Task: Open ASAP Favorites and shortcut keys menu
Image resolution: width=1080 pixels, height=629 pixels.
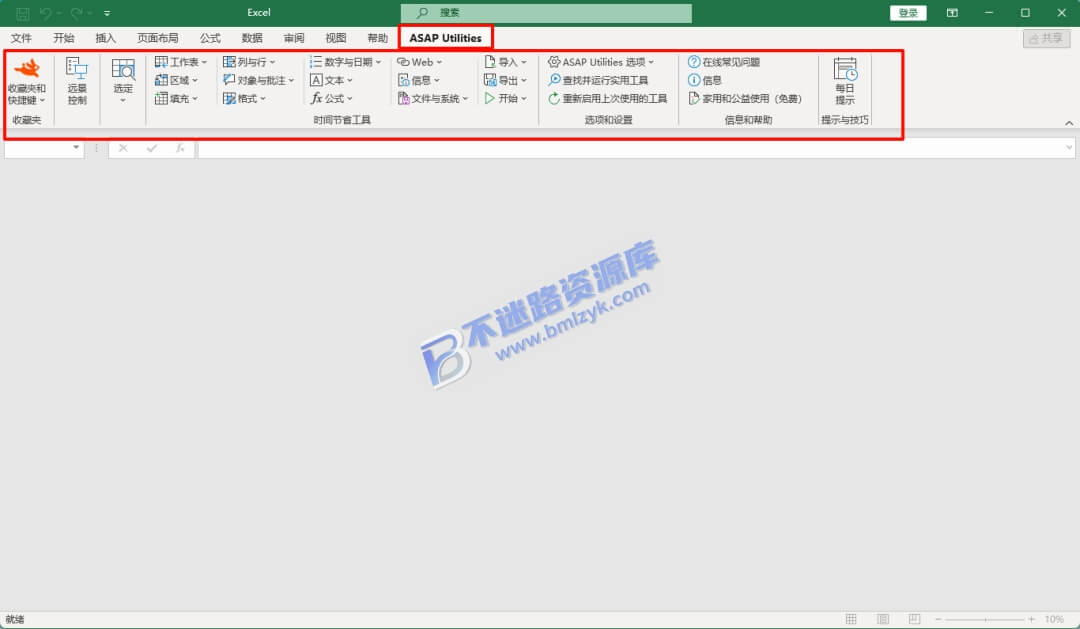Action: (27, 81)
